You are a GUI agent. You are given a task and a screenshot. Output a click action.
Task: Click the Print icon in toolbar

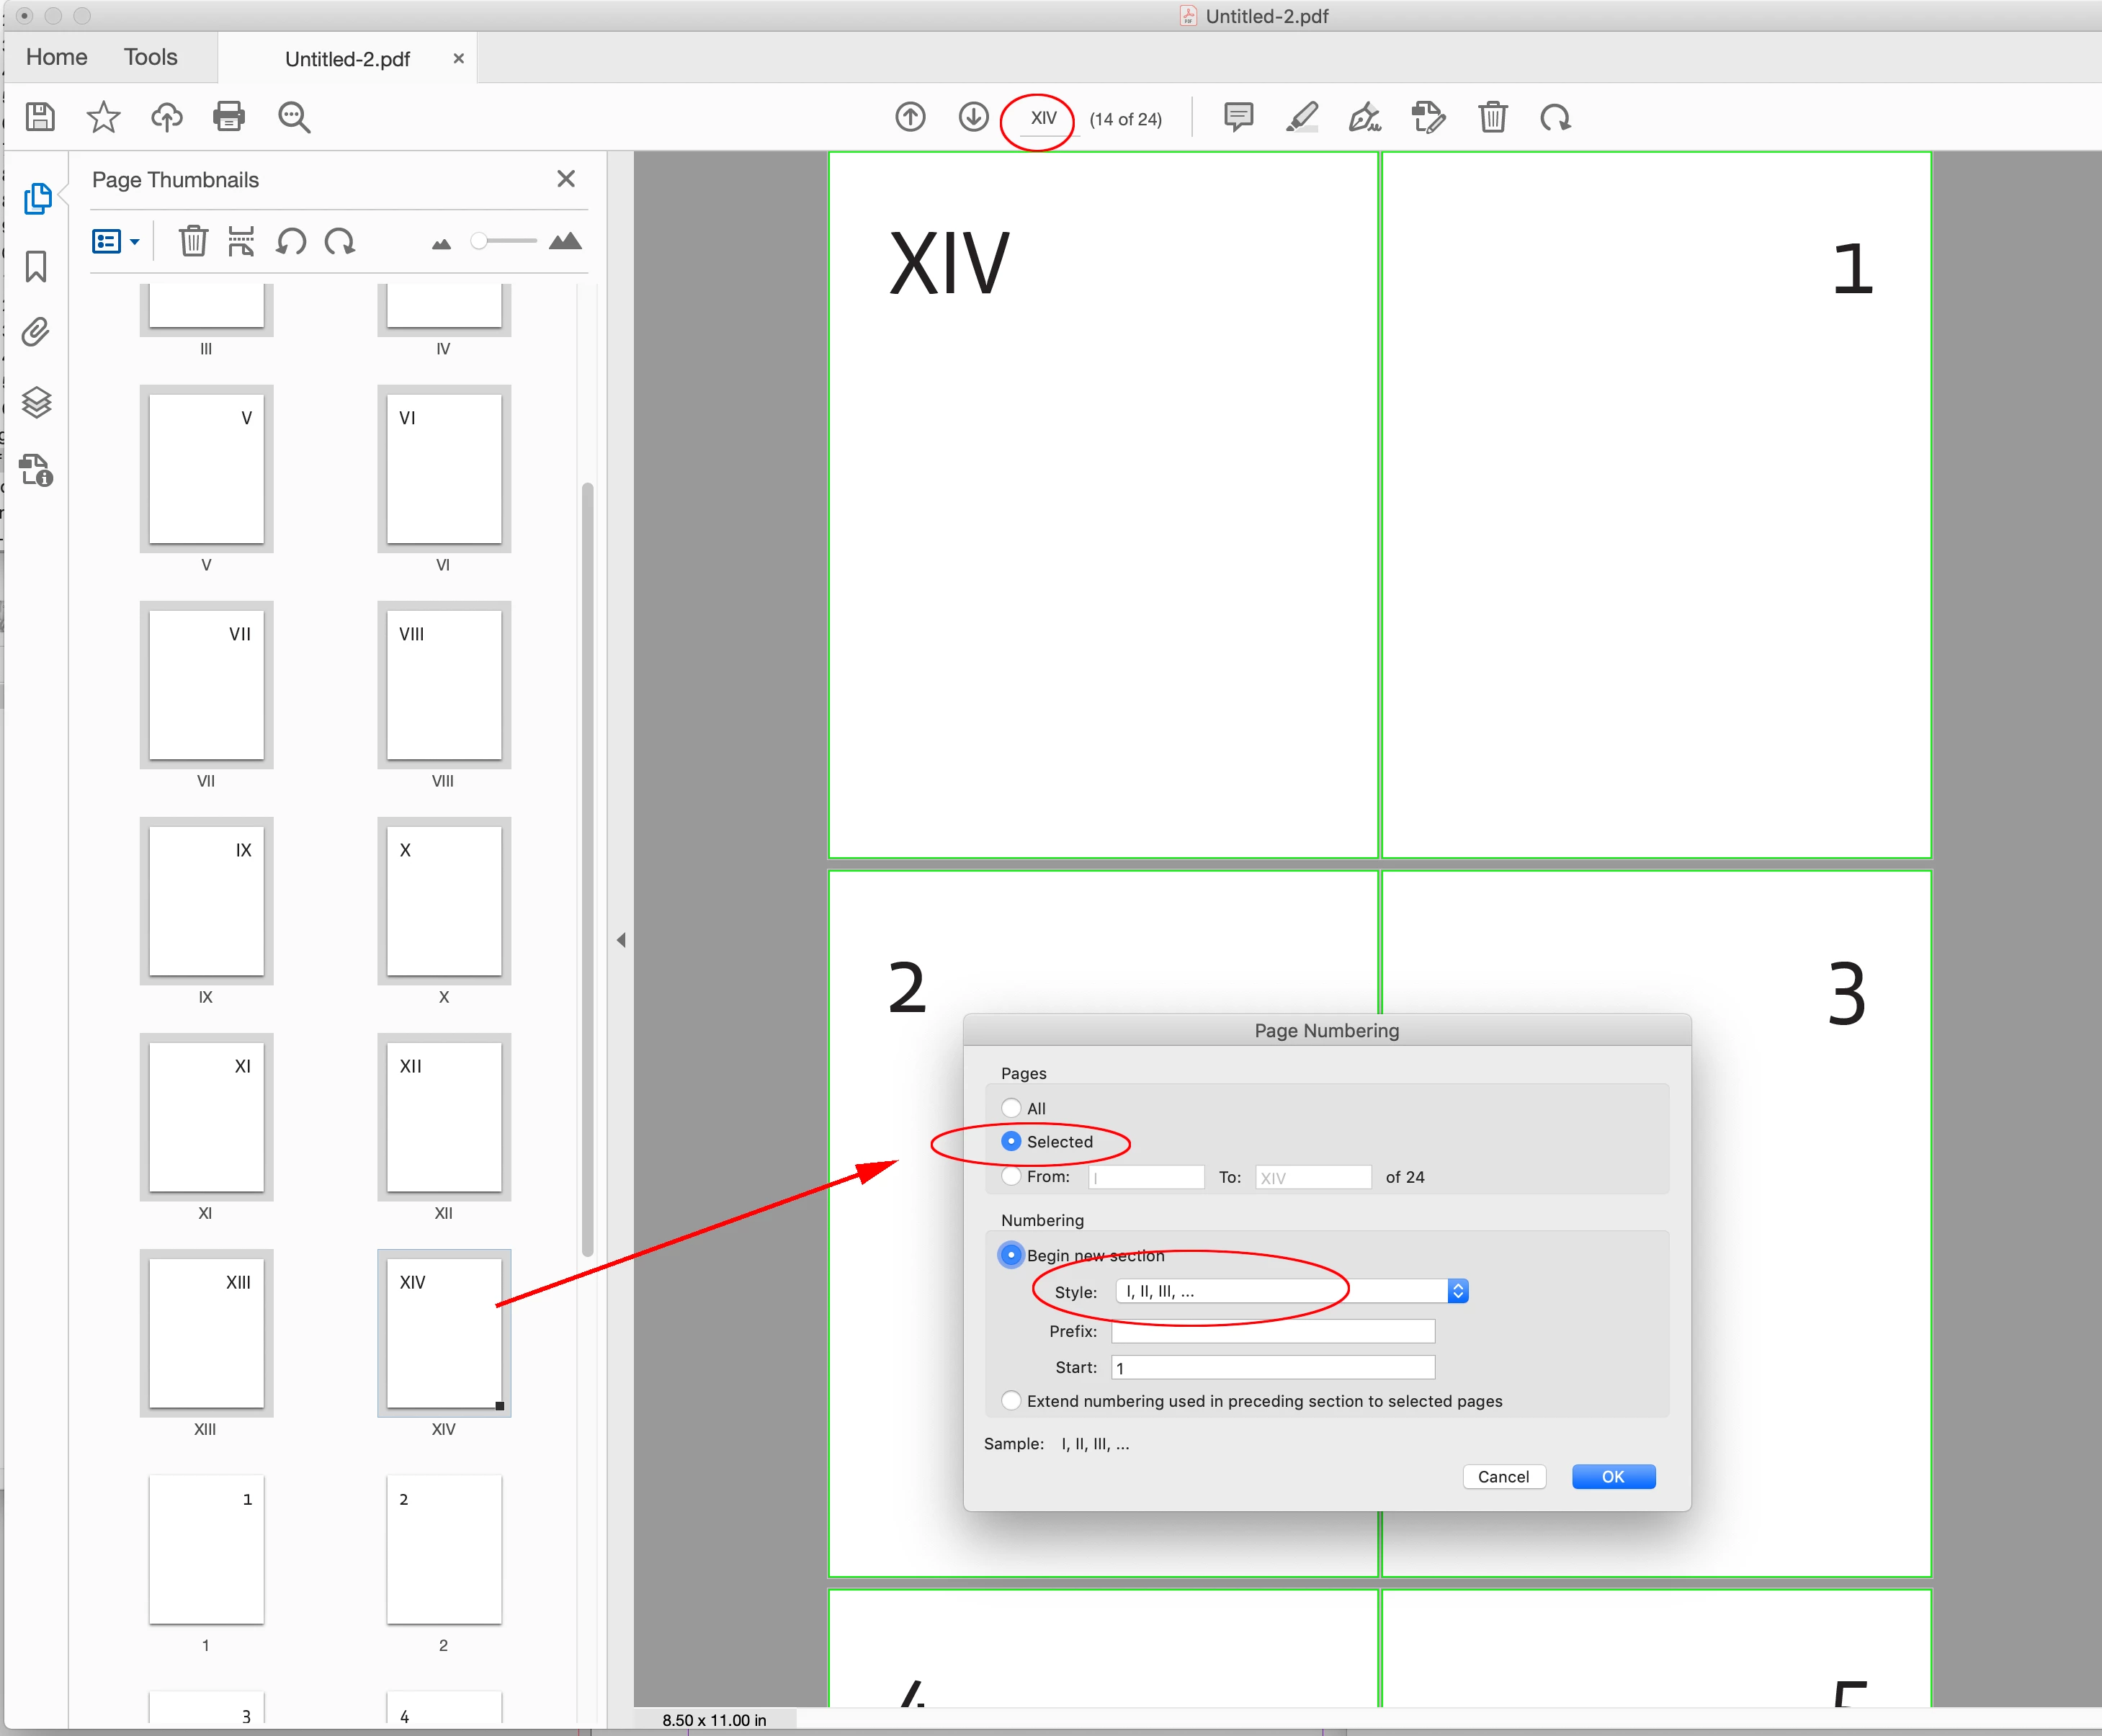click(229, 117)
